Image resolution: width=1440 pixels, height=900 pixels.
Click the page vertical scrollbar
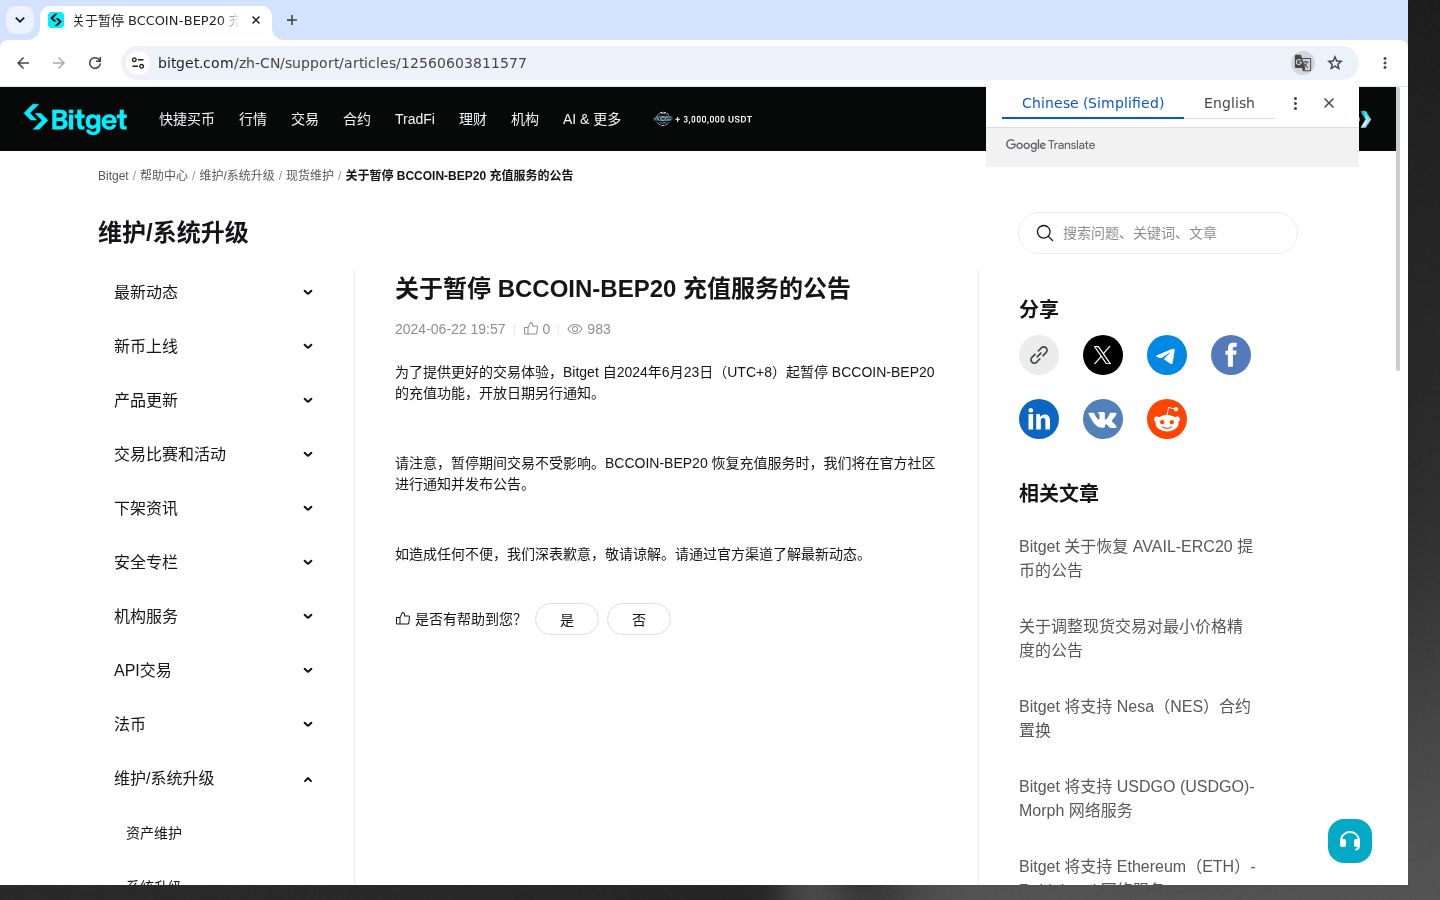tap(1398, 228)
